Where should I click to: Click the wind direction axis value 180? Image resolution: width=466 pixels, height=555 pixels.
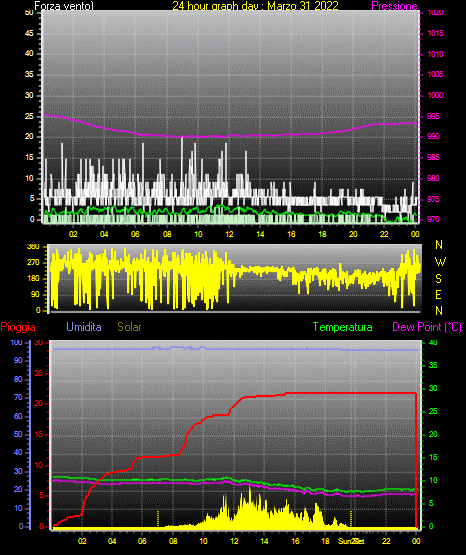[x=34, y=279]
